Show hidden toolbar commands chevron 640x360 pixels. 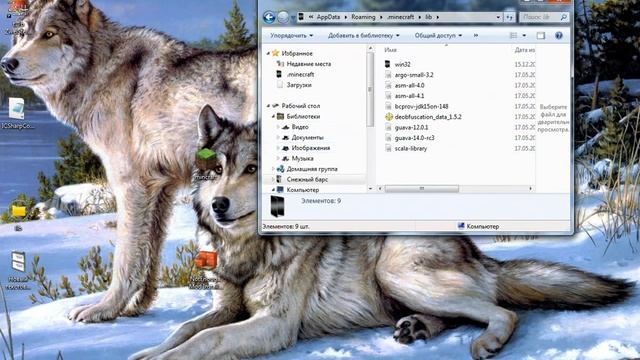point(476,36)
